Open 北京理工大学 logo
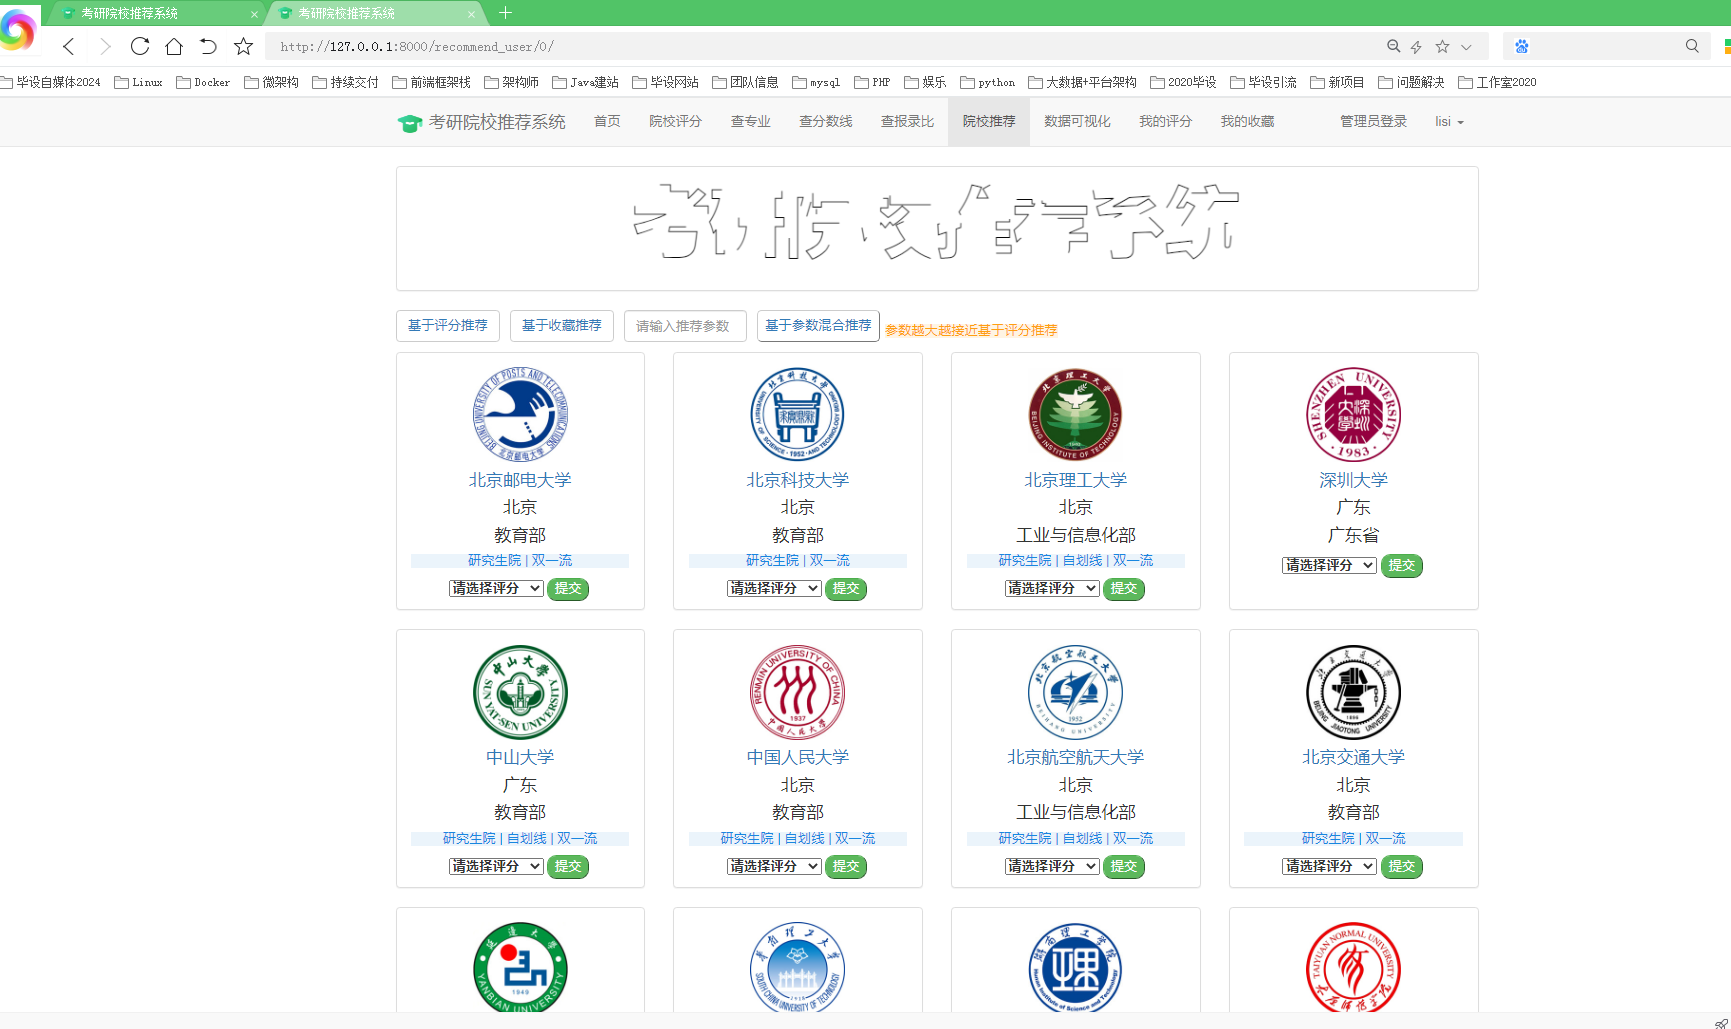 click(1075, 414)
